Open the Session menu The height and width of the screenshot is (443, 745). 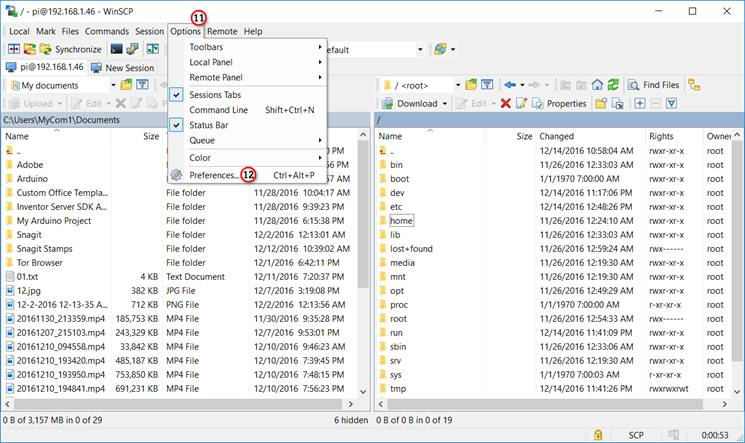pyautogui.click(x=149, y=31)
